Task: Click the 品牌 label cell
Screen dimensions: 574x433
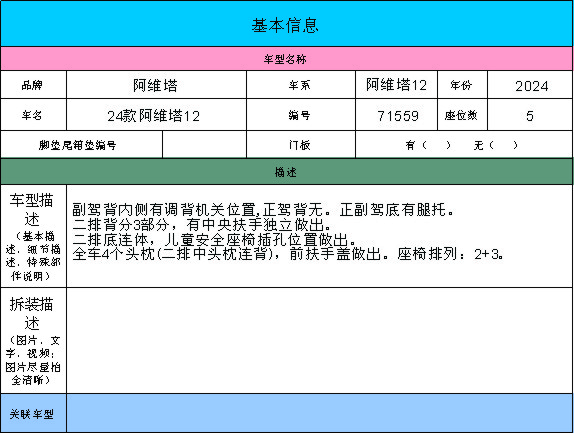Action: click(x=33, y=85)
